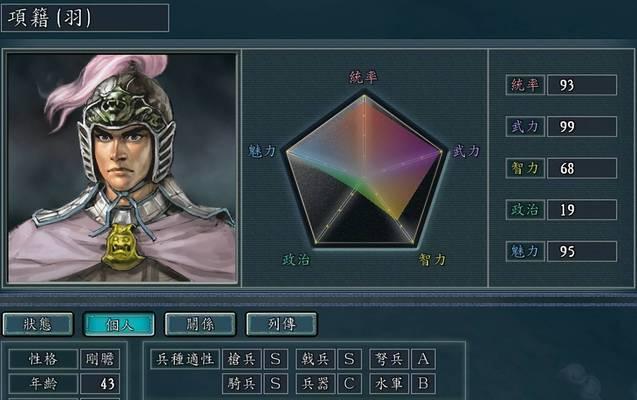Image resolution: width=637 pixels, height=400 pixels.
Task: Click the 戟兵 S rank cell
Action: pos(349,359)
